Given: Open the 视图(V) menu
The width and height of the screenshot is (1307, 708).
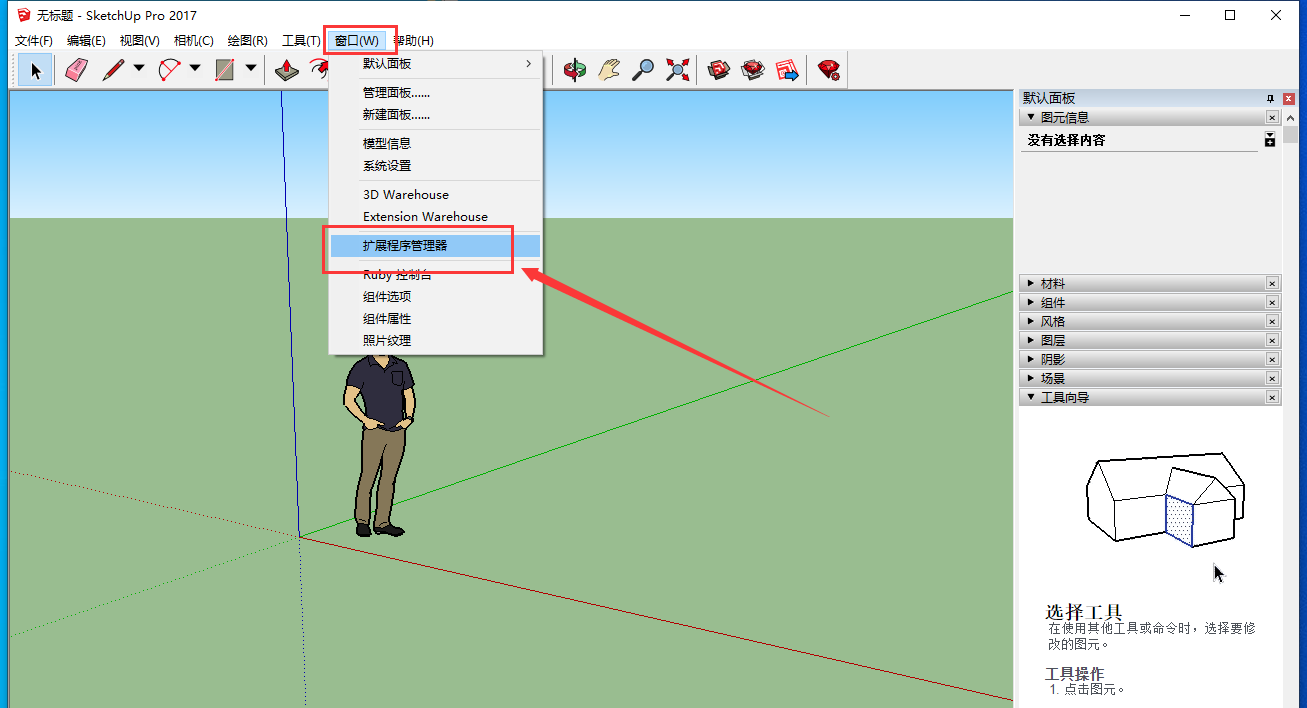Looking at the screenshot, I should (x=140, y=41).
